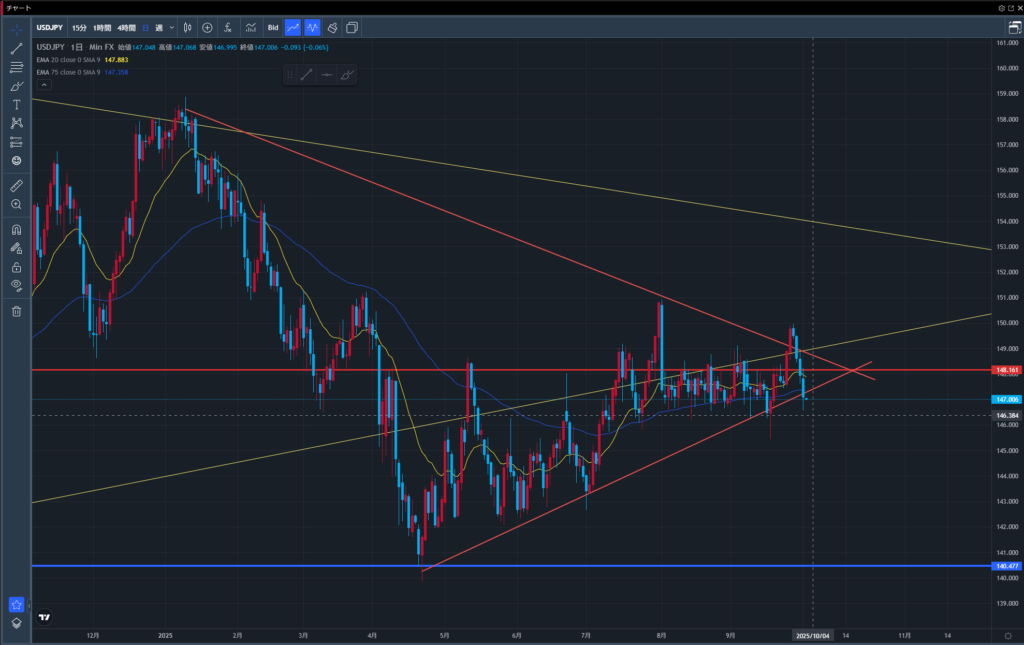The height and width of the screenshot is (645, 1024).
Task: Hide all drawings with the eye icon
Action: pos(16,285)
